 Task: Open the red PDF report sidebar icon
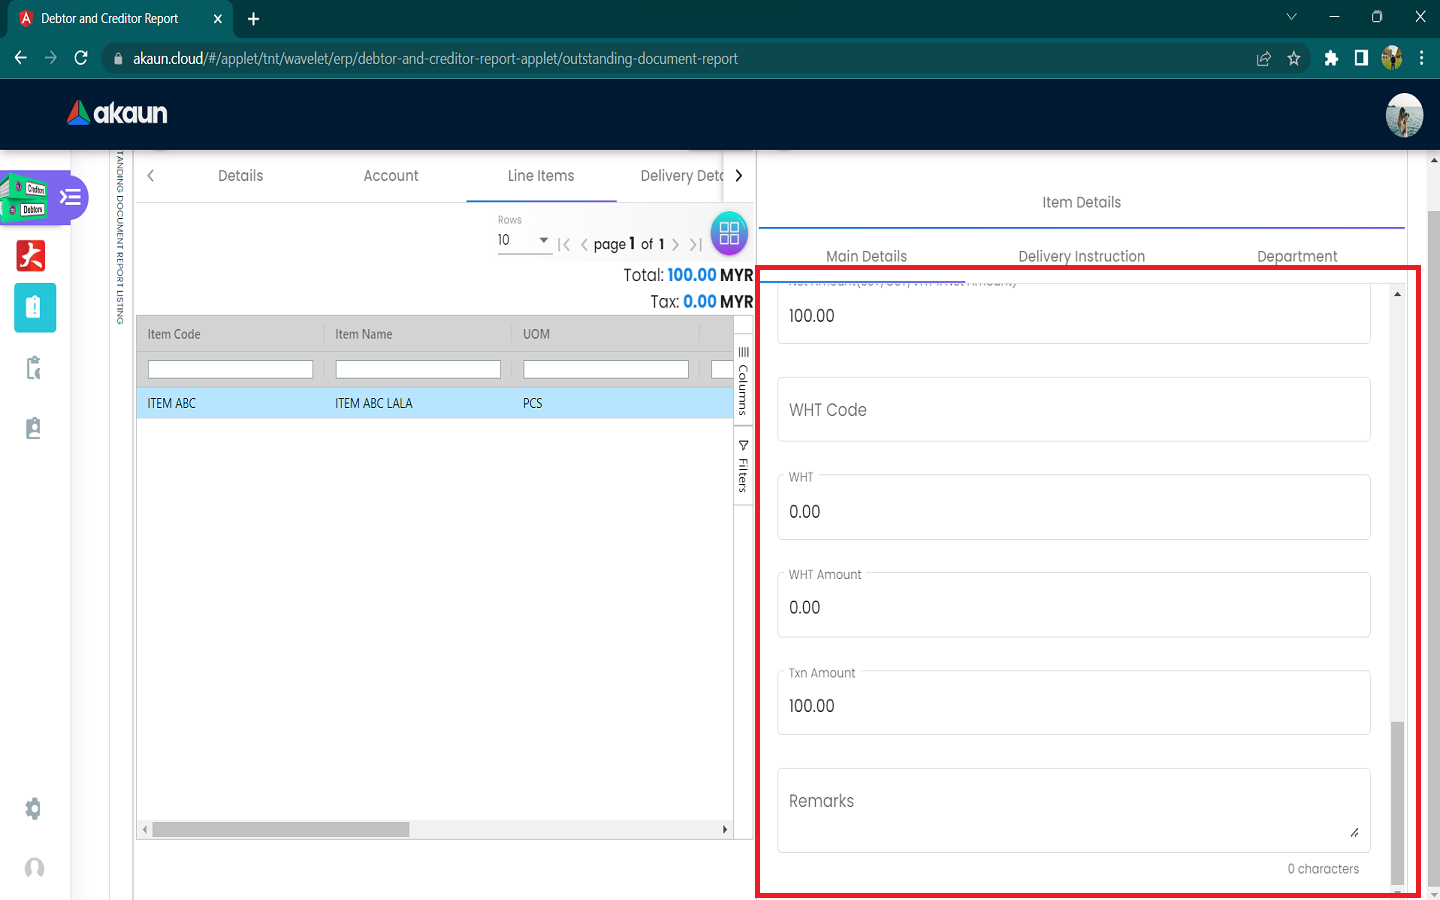click(31, 256)
